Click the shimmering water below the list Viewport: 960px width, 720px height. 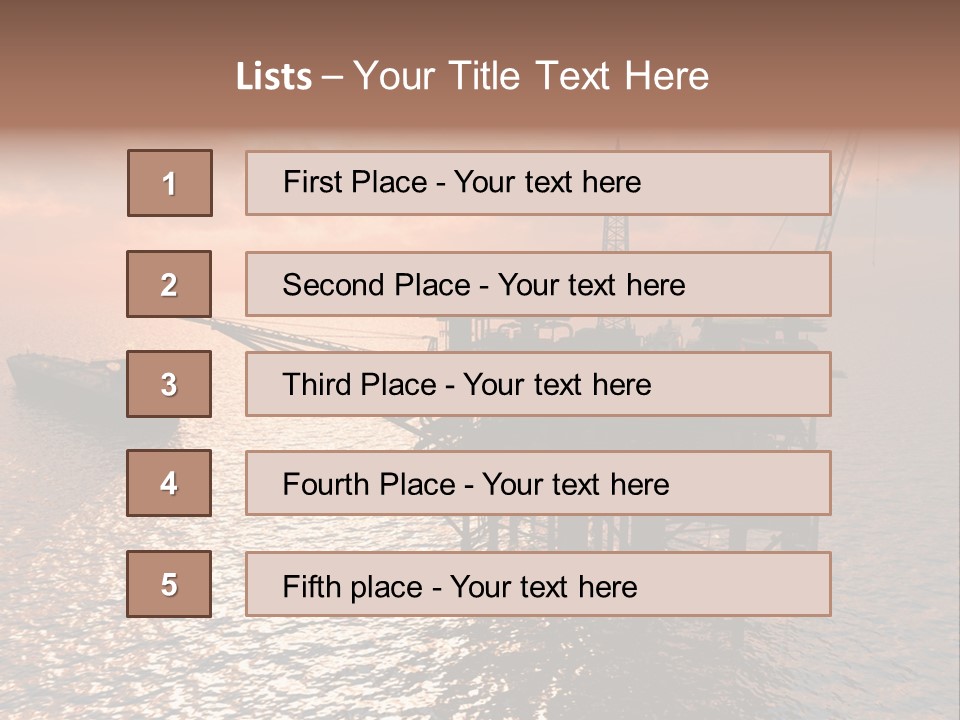pyautogui.click(x=300, y=670)
